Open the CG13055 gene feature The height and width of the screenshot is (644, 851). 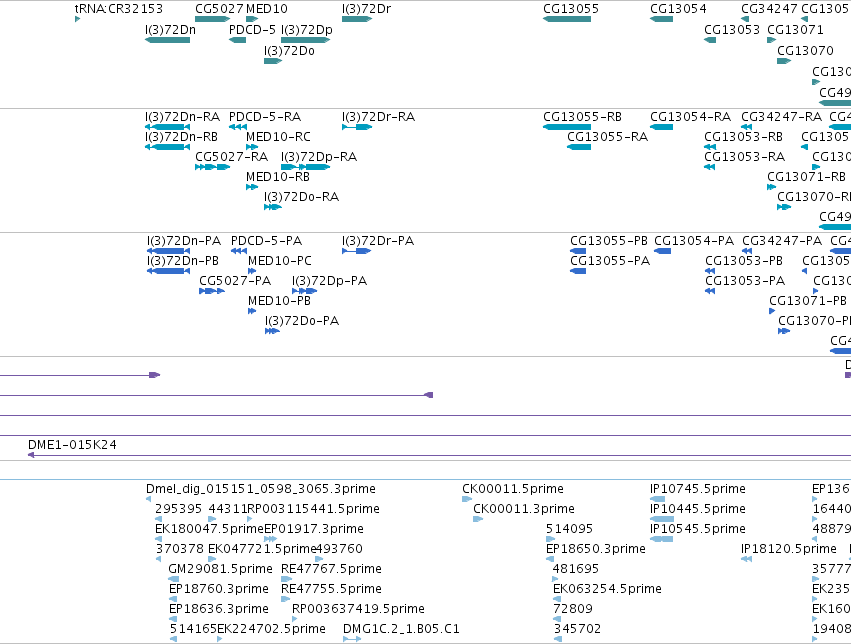(567, 19)
